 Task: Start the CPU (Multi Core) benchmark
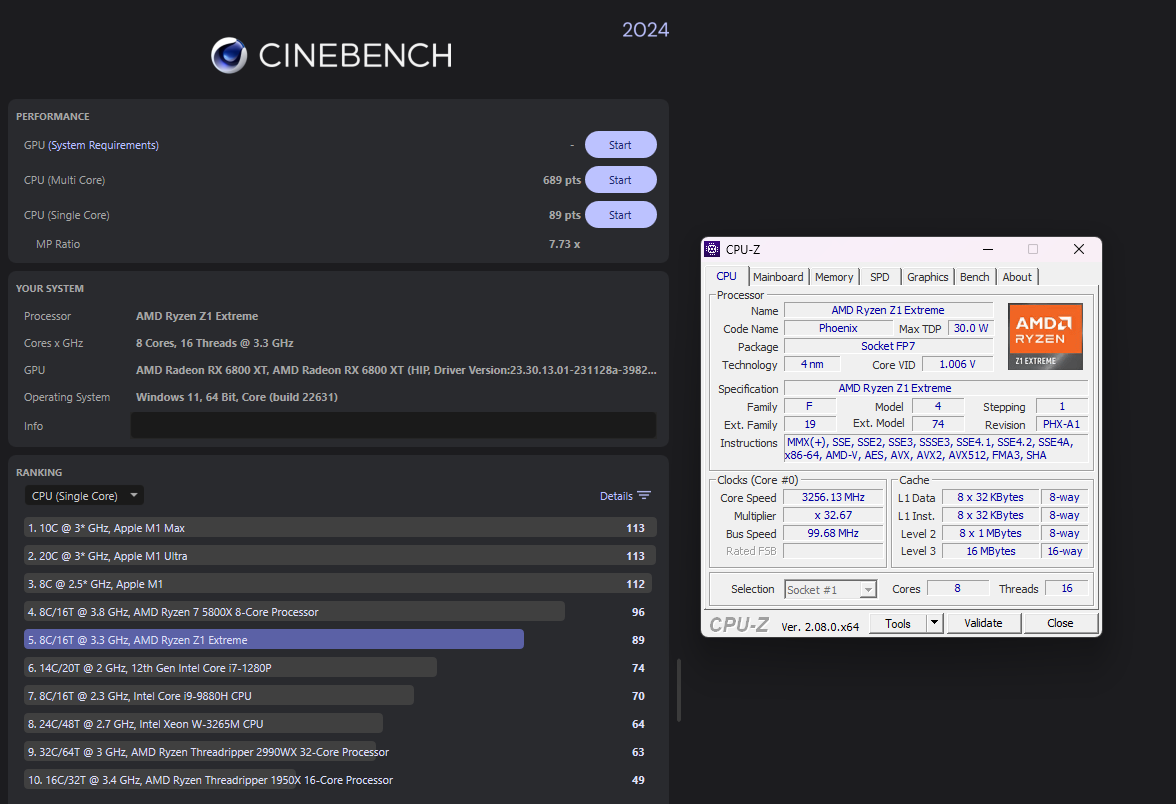(620, 179)
